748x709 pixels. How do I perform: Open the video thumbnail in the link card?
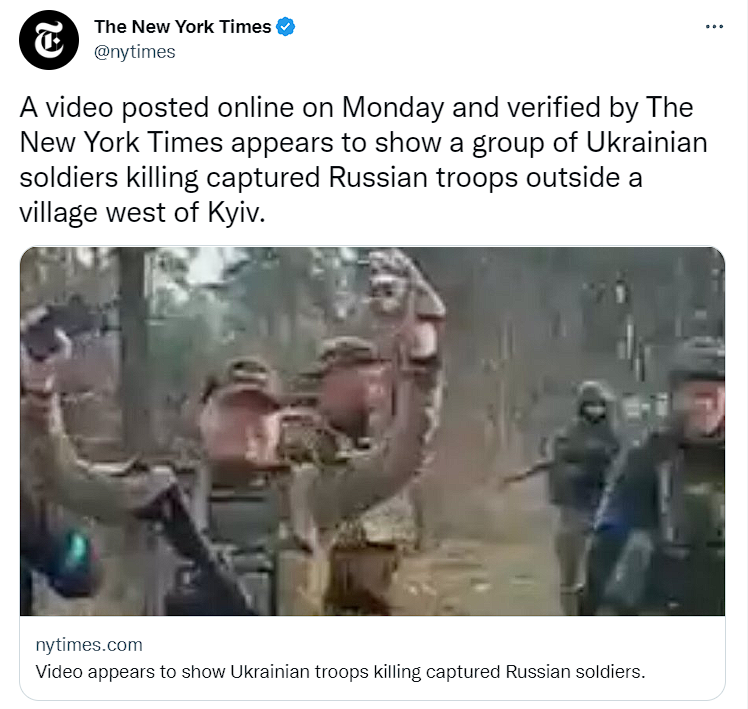click(372, 431)
